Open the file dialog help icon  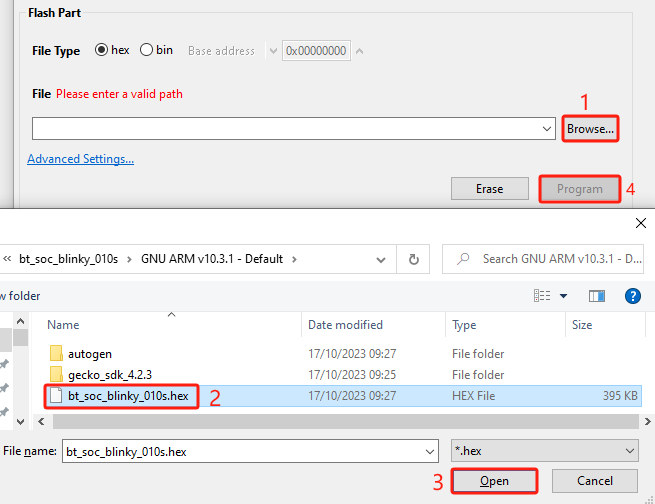point(632,296)
